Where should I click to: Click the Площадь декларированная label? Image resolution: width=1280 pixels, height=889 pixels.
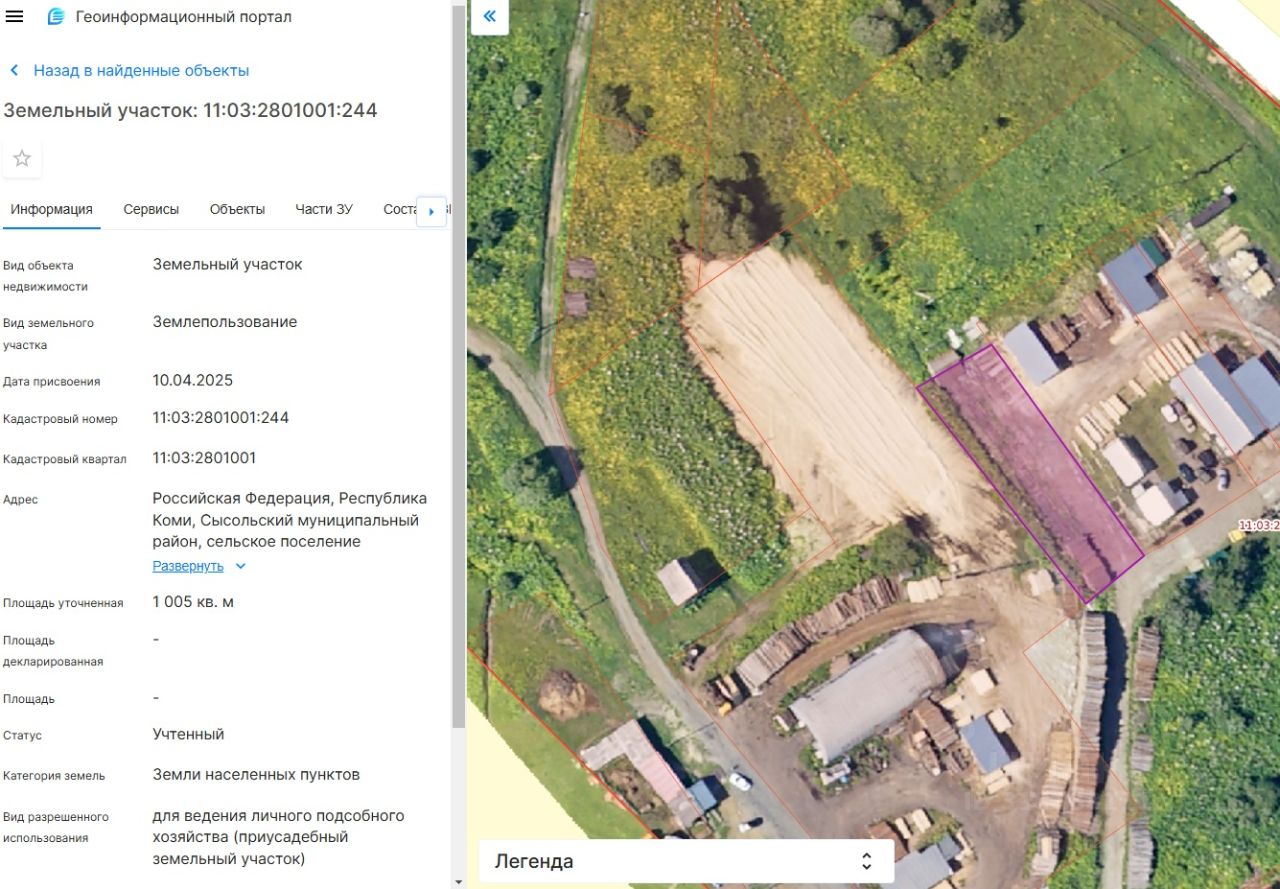tap(53, 651)
